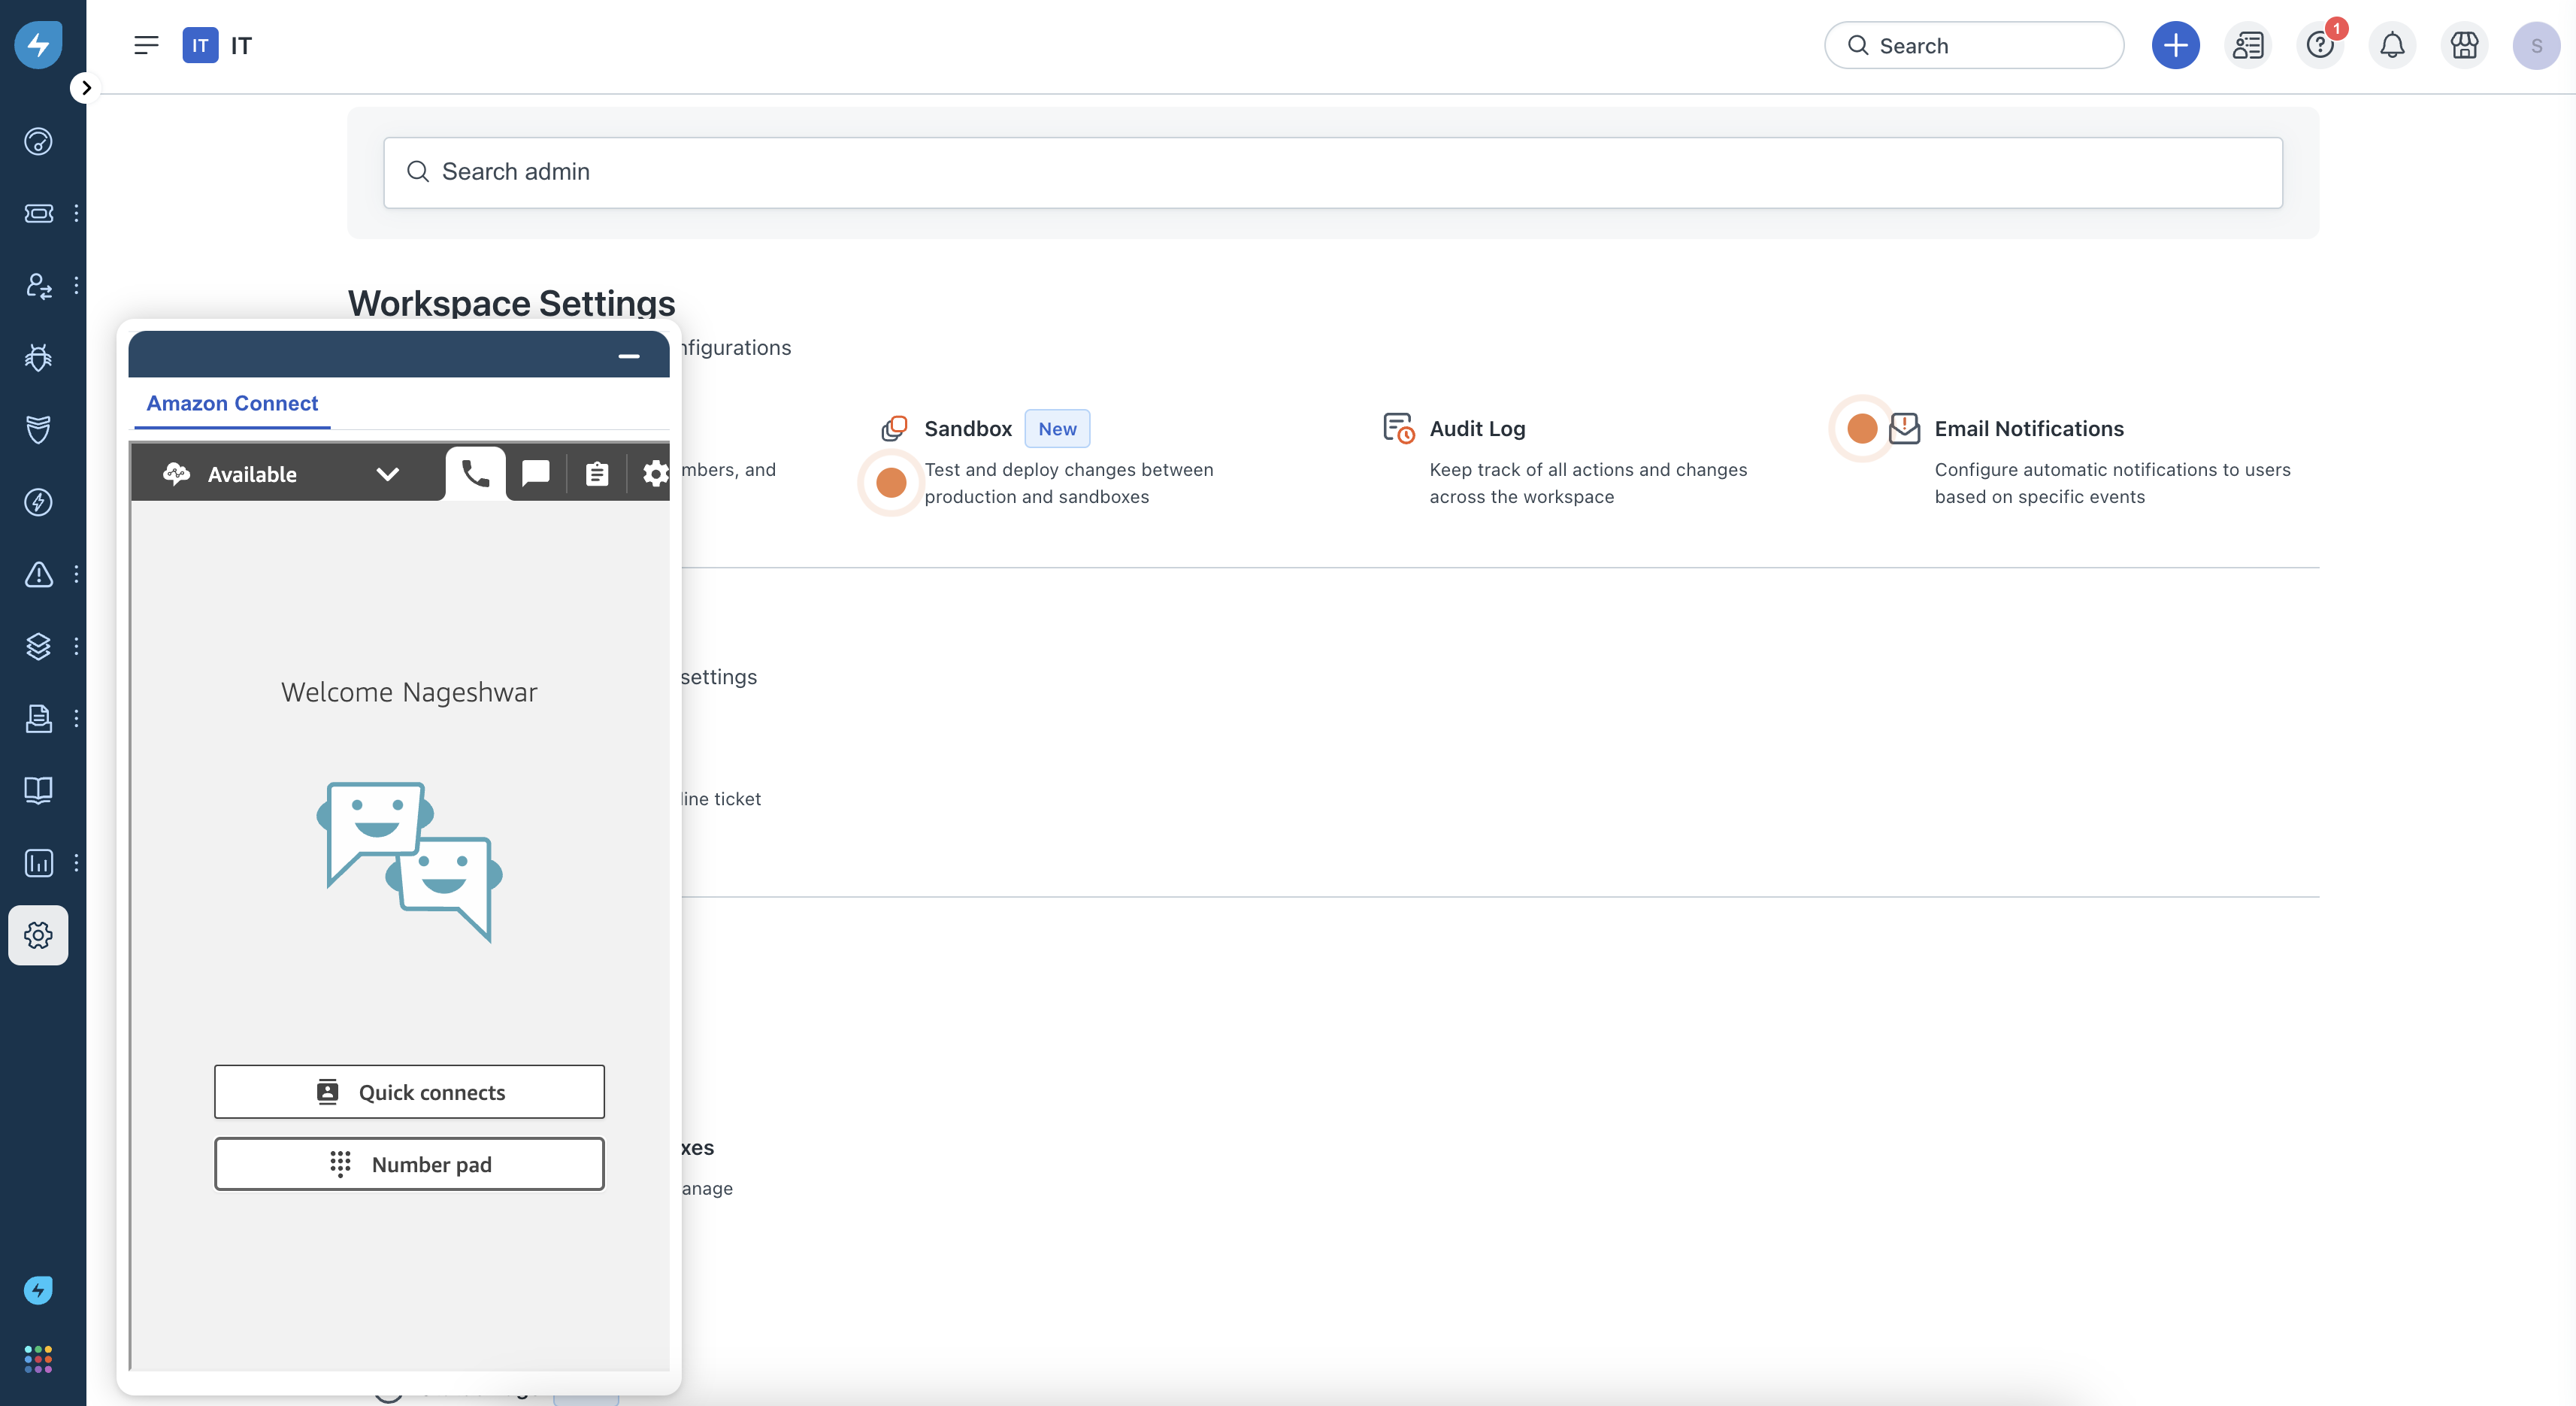Viewport: 2576px width, 1406px height.
Task: Open Email Notifications settings
Action: pos(2029,428)
